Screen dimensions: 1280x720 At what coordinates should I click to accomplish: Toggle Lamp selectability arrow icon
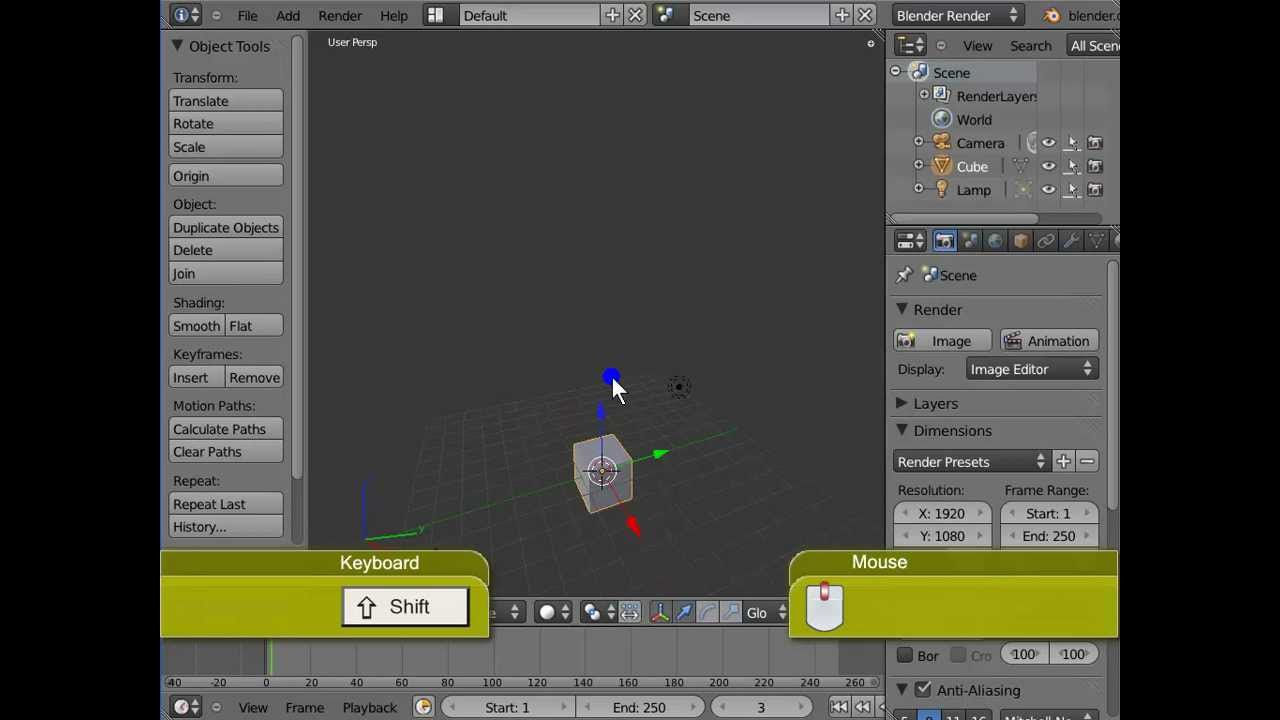(1072, 190)
